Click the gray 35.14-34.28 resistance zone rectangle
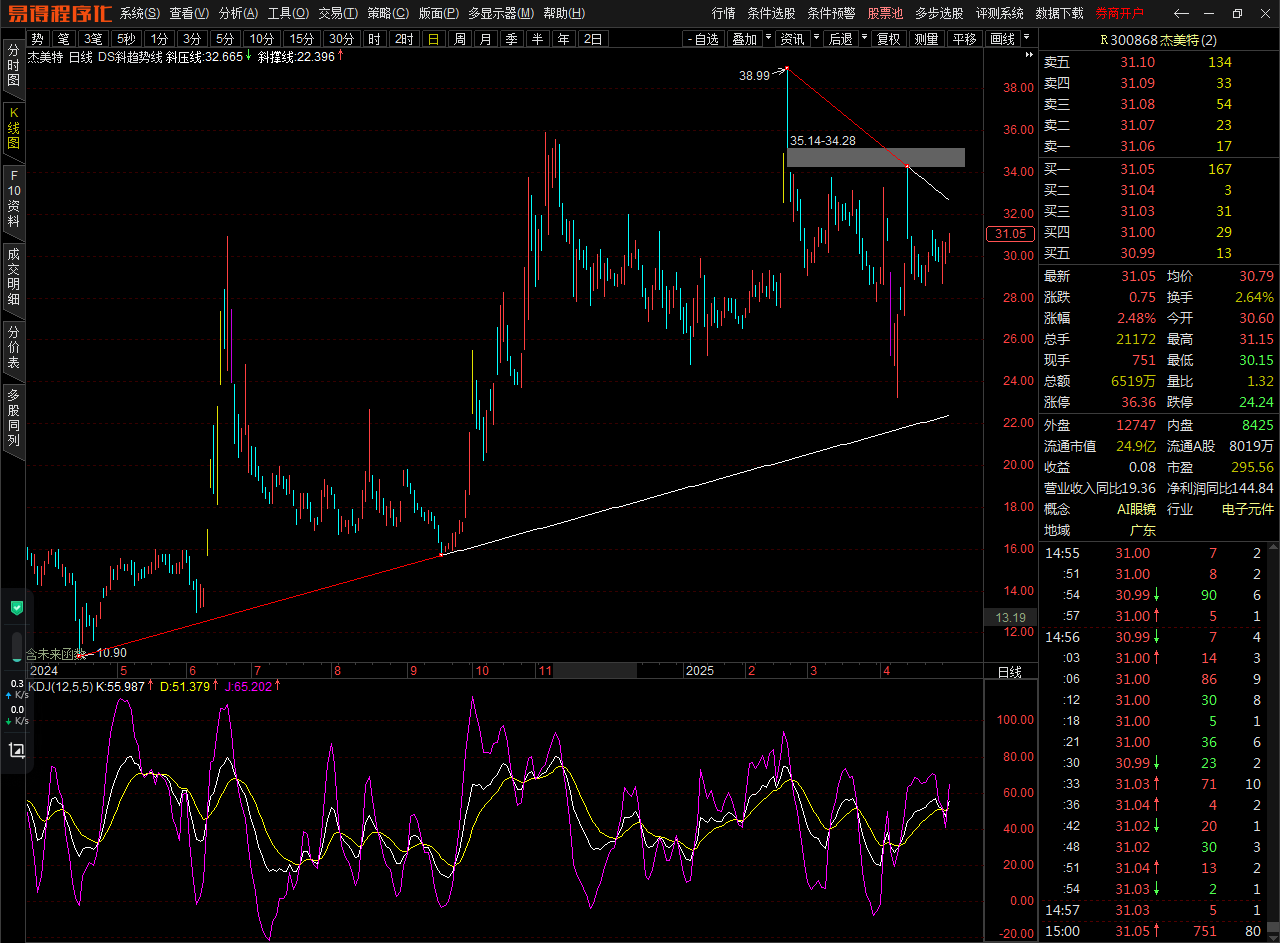 point(875,157)
